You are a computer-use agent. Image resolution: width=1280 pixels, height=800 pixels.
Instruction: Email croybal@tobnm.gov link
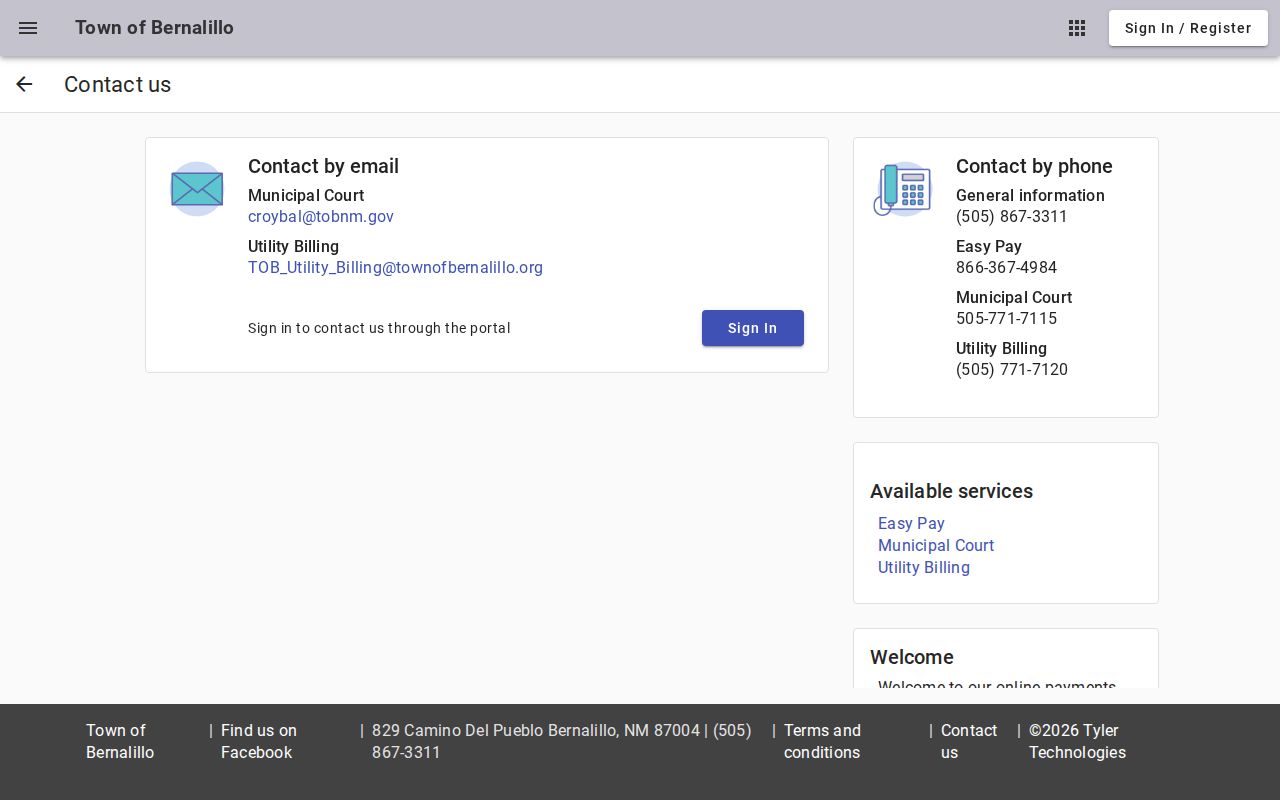coord(321,217)
